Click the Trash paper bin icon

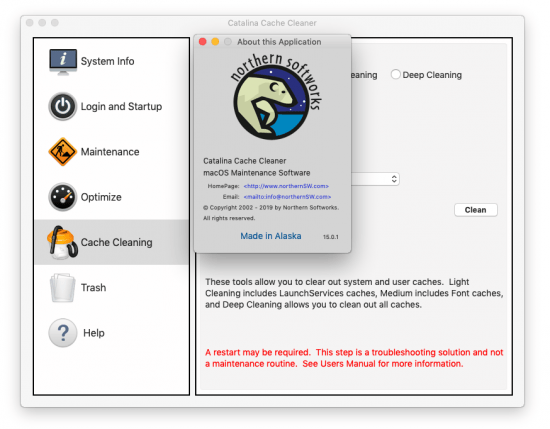point(62,288)
